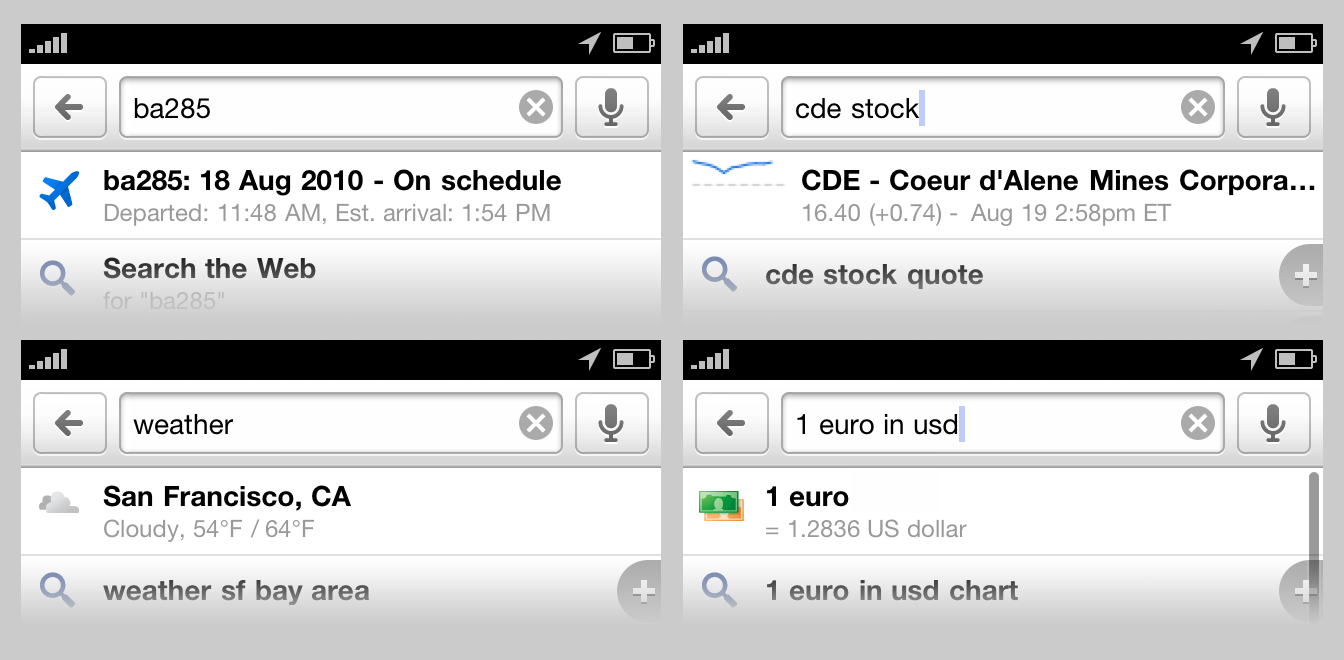The width and height of the screenshot is (1344, 660).
Task: Clear the ba285 search text
Action: click(536, 107)
